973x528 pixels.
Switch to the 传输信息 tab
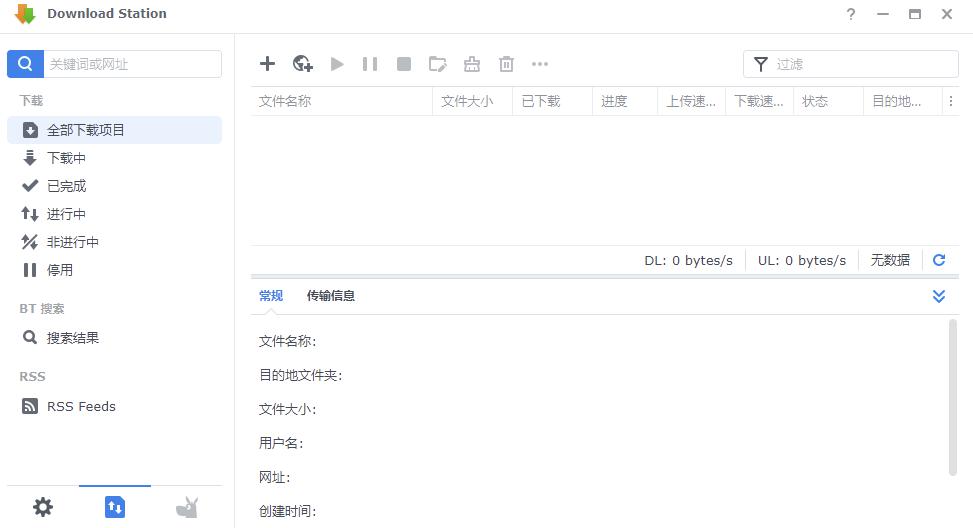point(331,296)
